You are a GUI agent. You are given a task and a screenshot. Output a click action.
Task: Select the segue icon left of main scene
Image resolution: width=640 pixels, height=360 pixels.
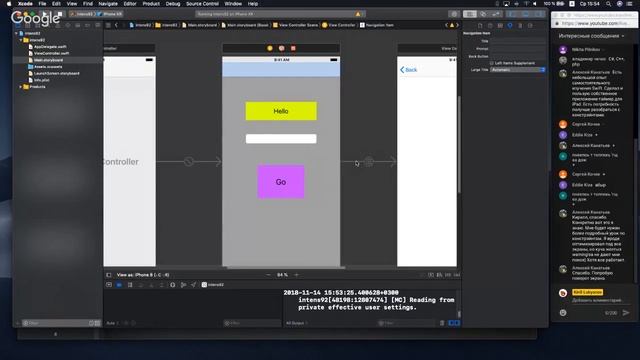pos(188,162)
